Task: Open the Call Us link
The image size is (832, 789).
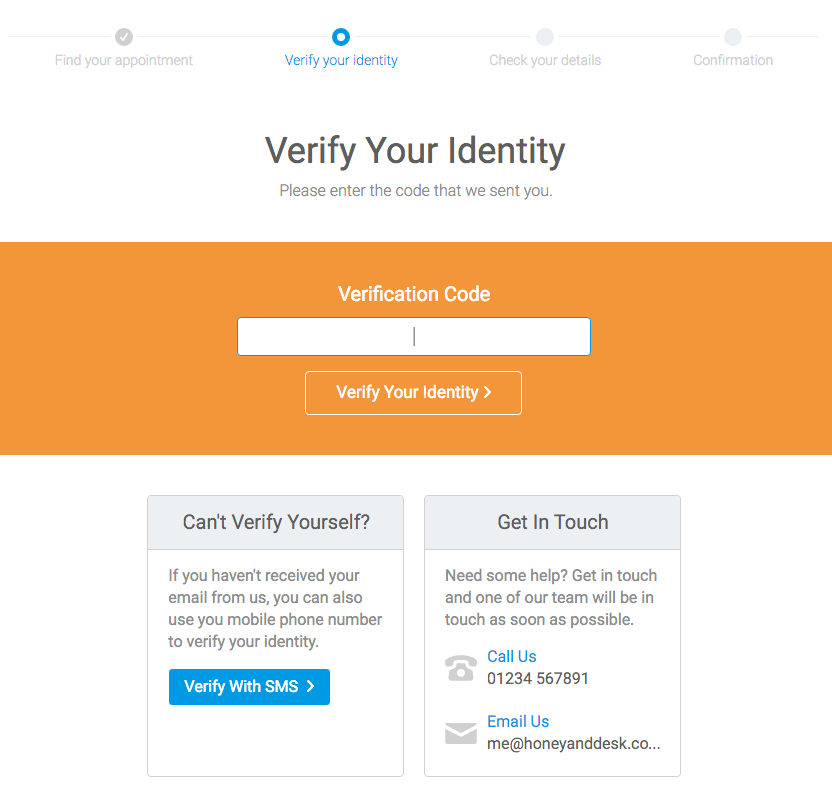Action: [512, 656]
